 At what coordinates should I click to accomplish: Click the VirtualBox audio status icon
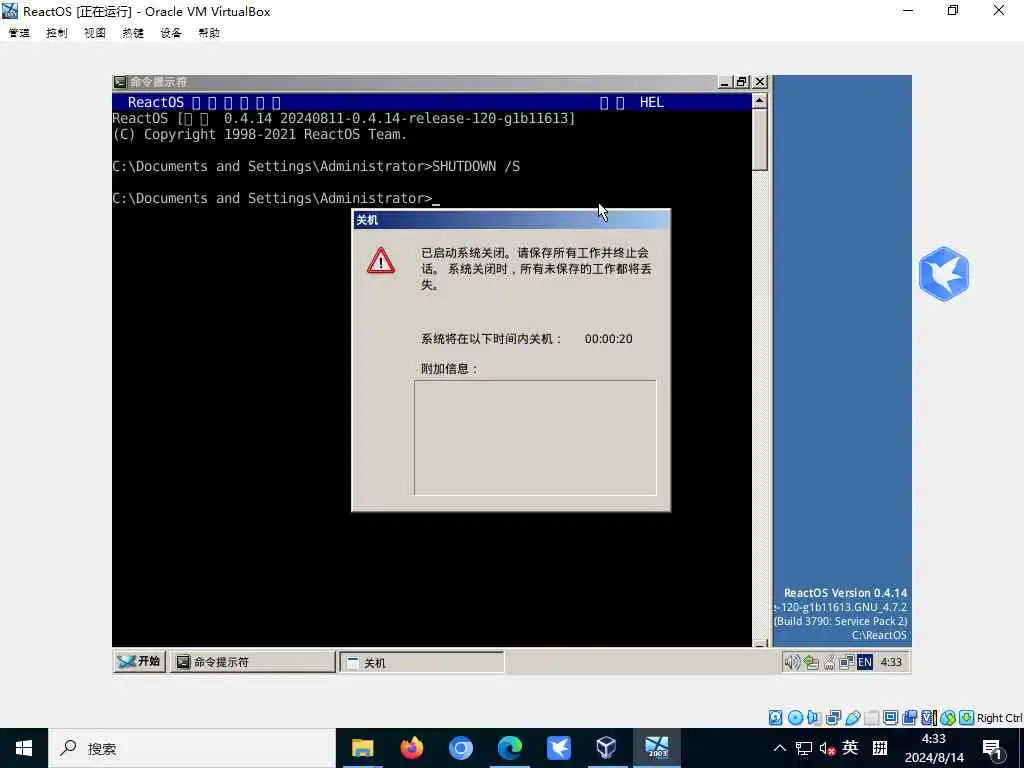(x=814, y=718)
